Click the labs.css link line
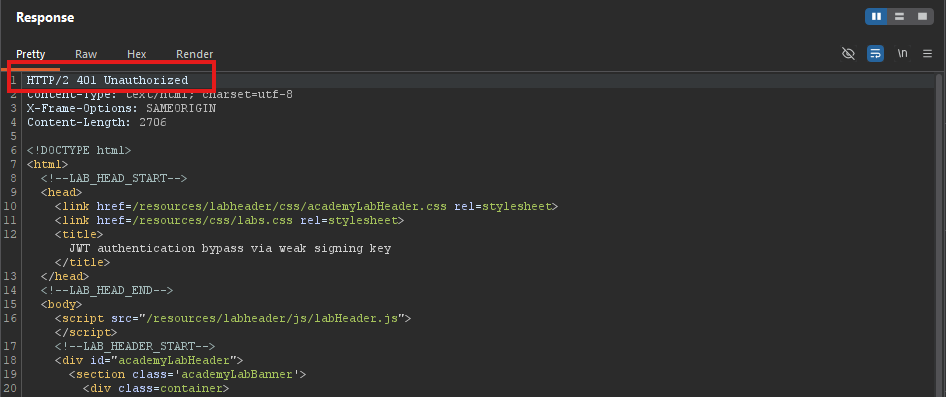Screen dimensions: 946x397 click(x=229, y=220)
